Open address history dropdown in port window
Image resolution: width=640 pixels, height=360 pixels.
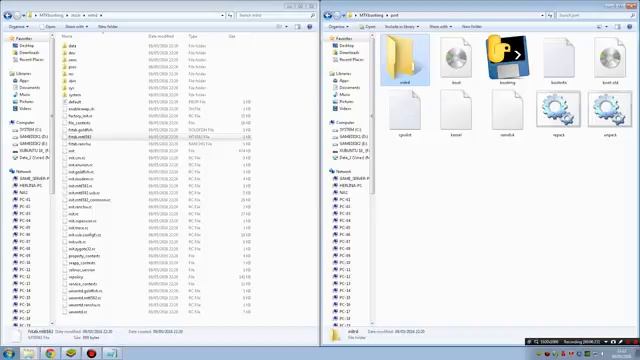point(542,16)
